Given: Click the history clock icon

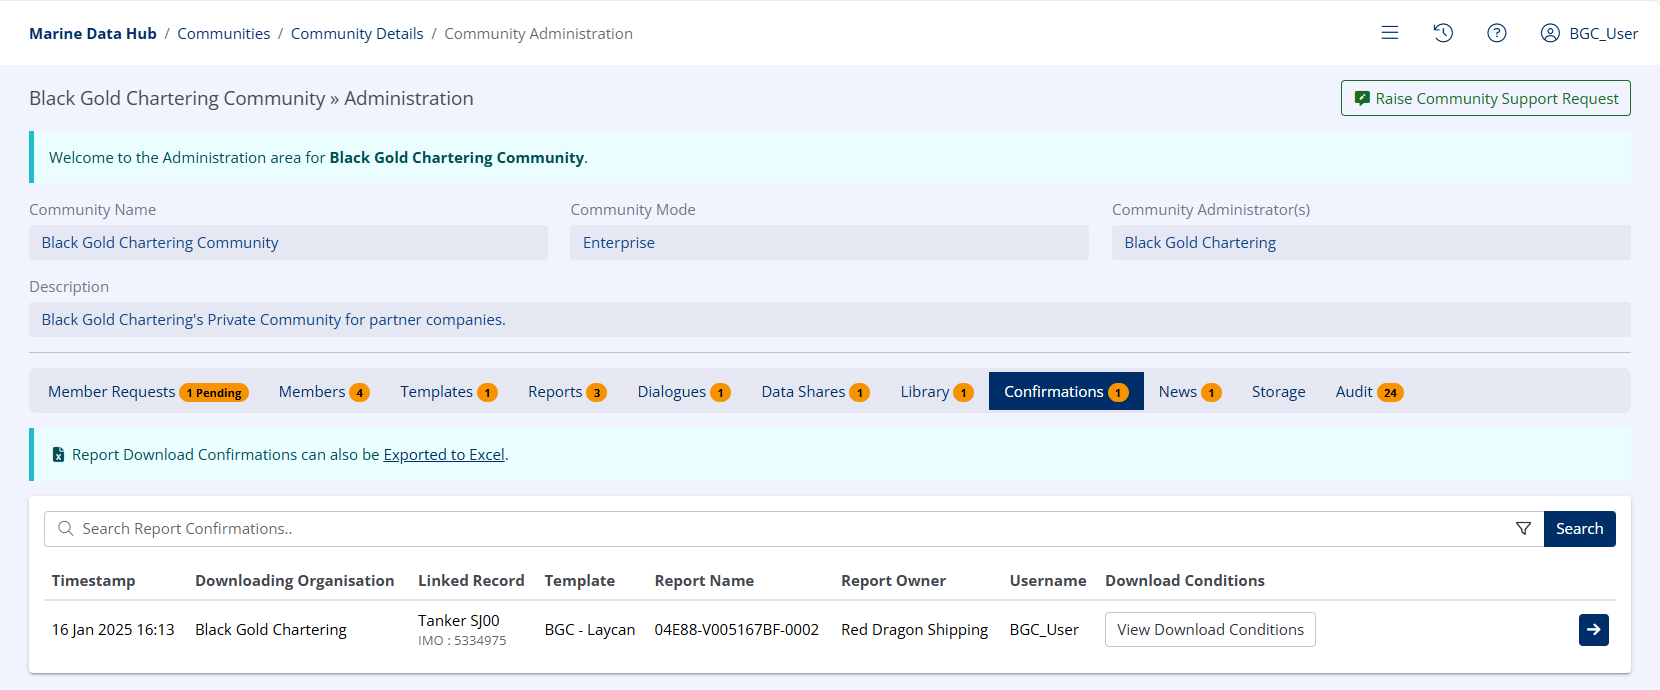Looking at the screenshot, I should (x=1443, y=33).
